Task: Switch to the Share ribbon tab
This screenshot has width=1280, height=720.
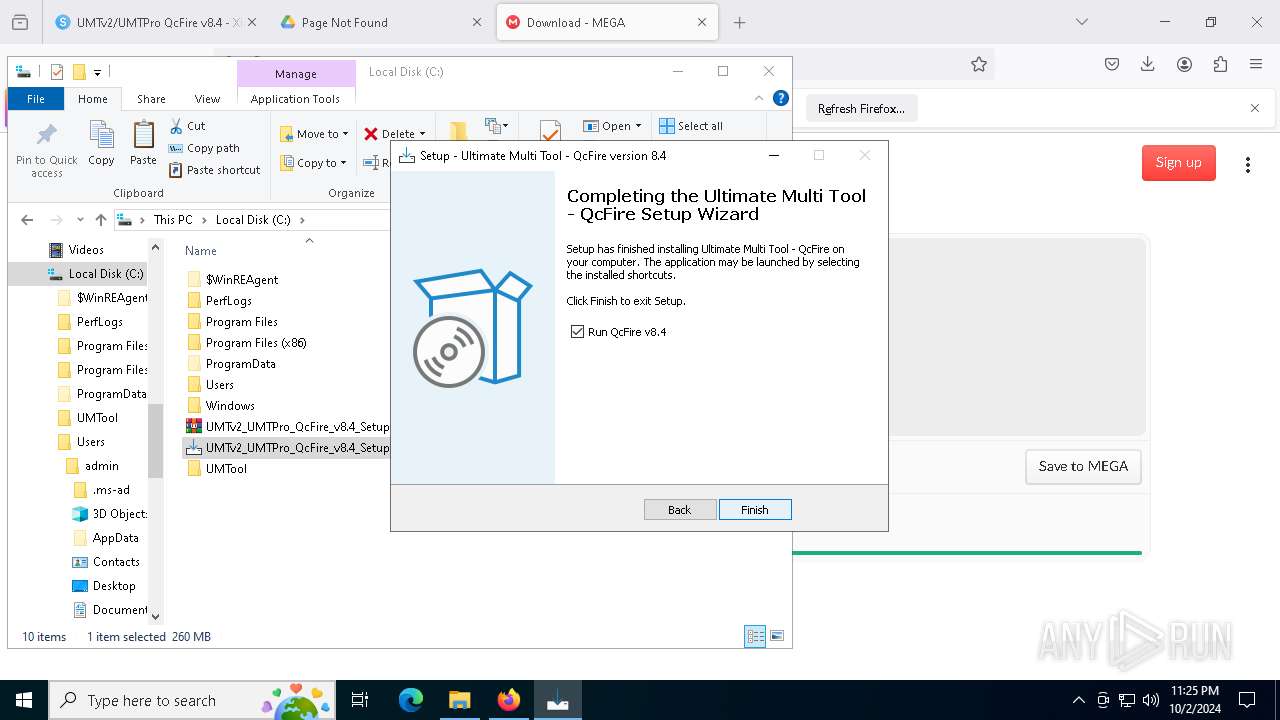Action: coord(152,99)
